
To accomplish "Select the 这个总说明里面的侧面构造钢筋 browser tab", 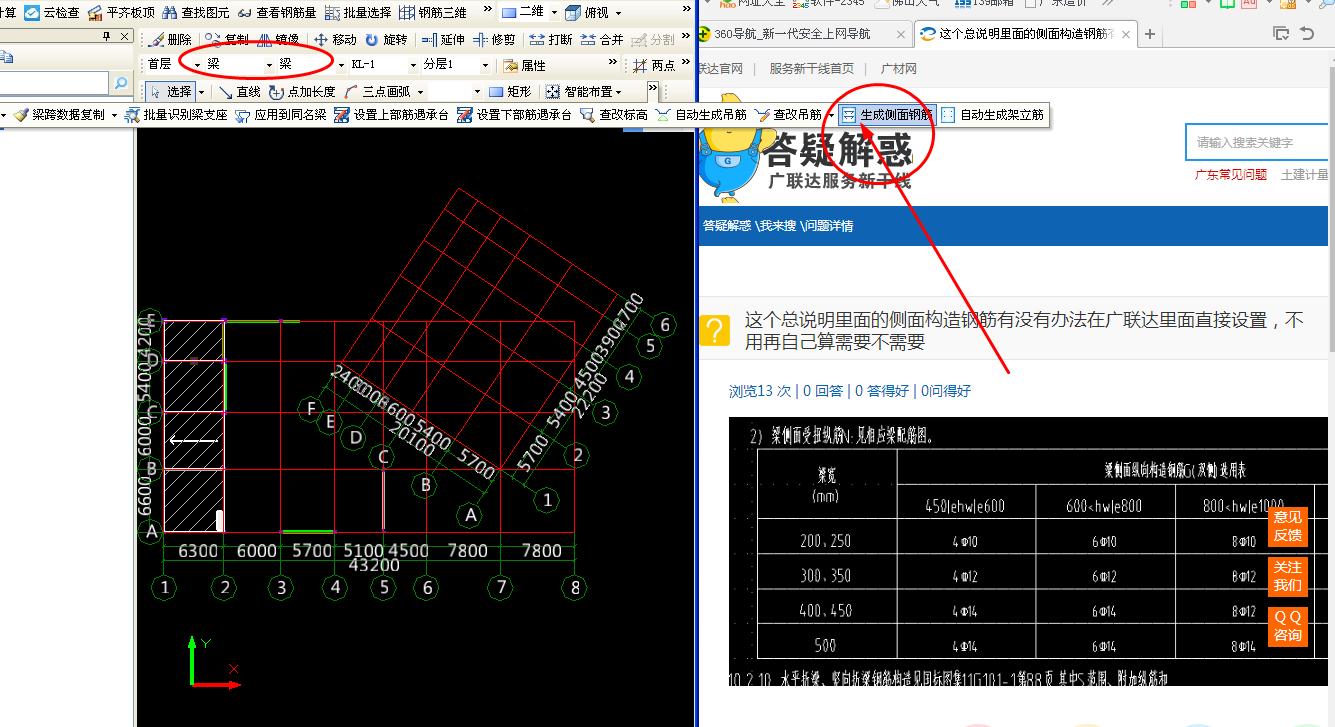I will [x=1025, y=34].
